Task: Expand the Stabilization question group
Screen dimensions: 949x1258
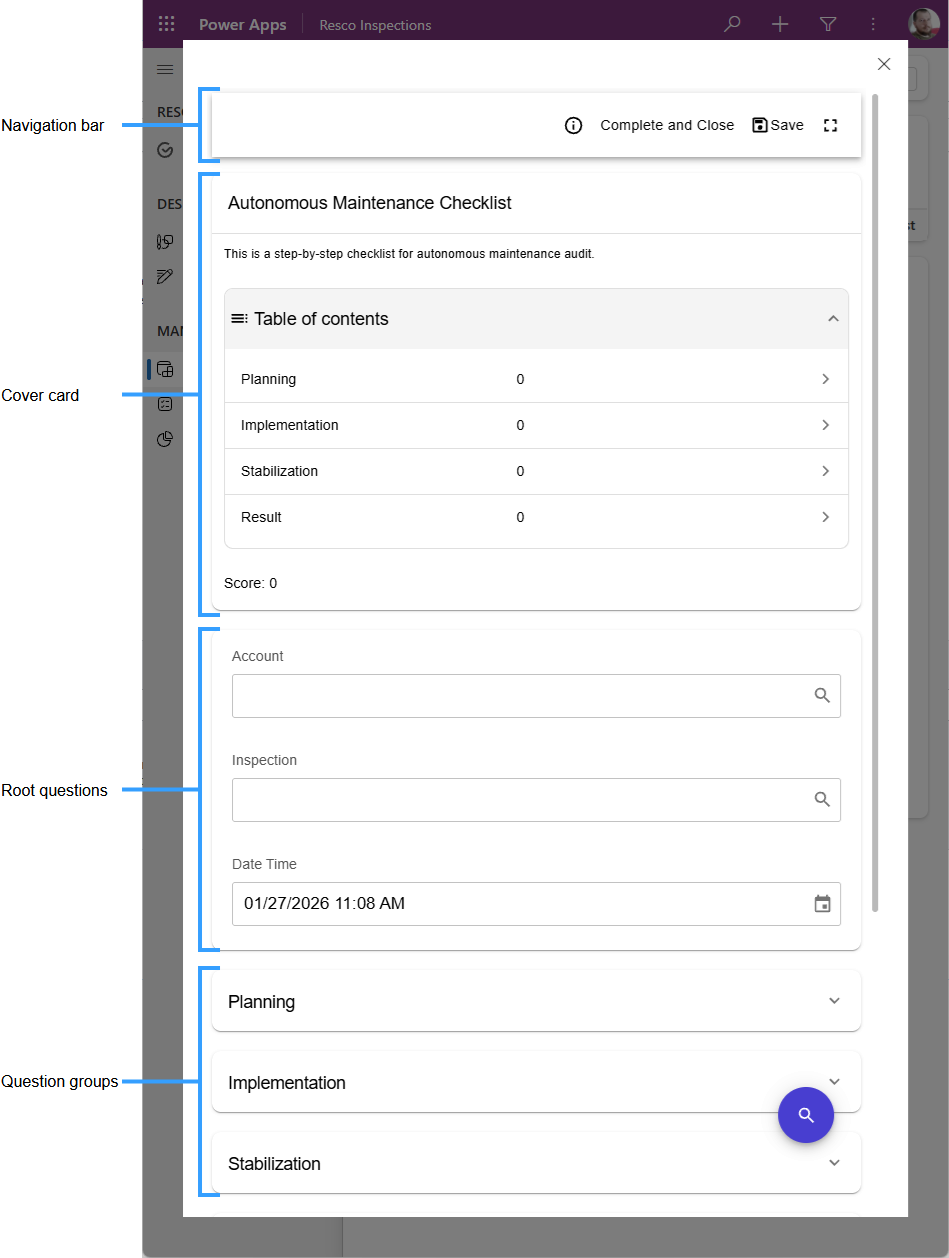Action: click(x=834, y=1163)
